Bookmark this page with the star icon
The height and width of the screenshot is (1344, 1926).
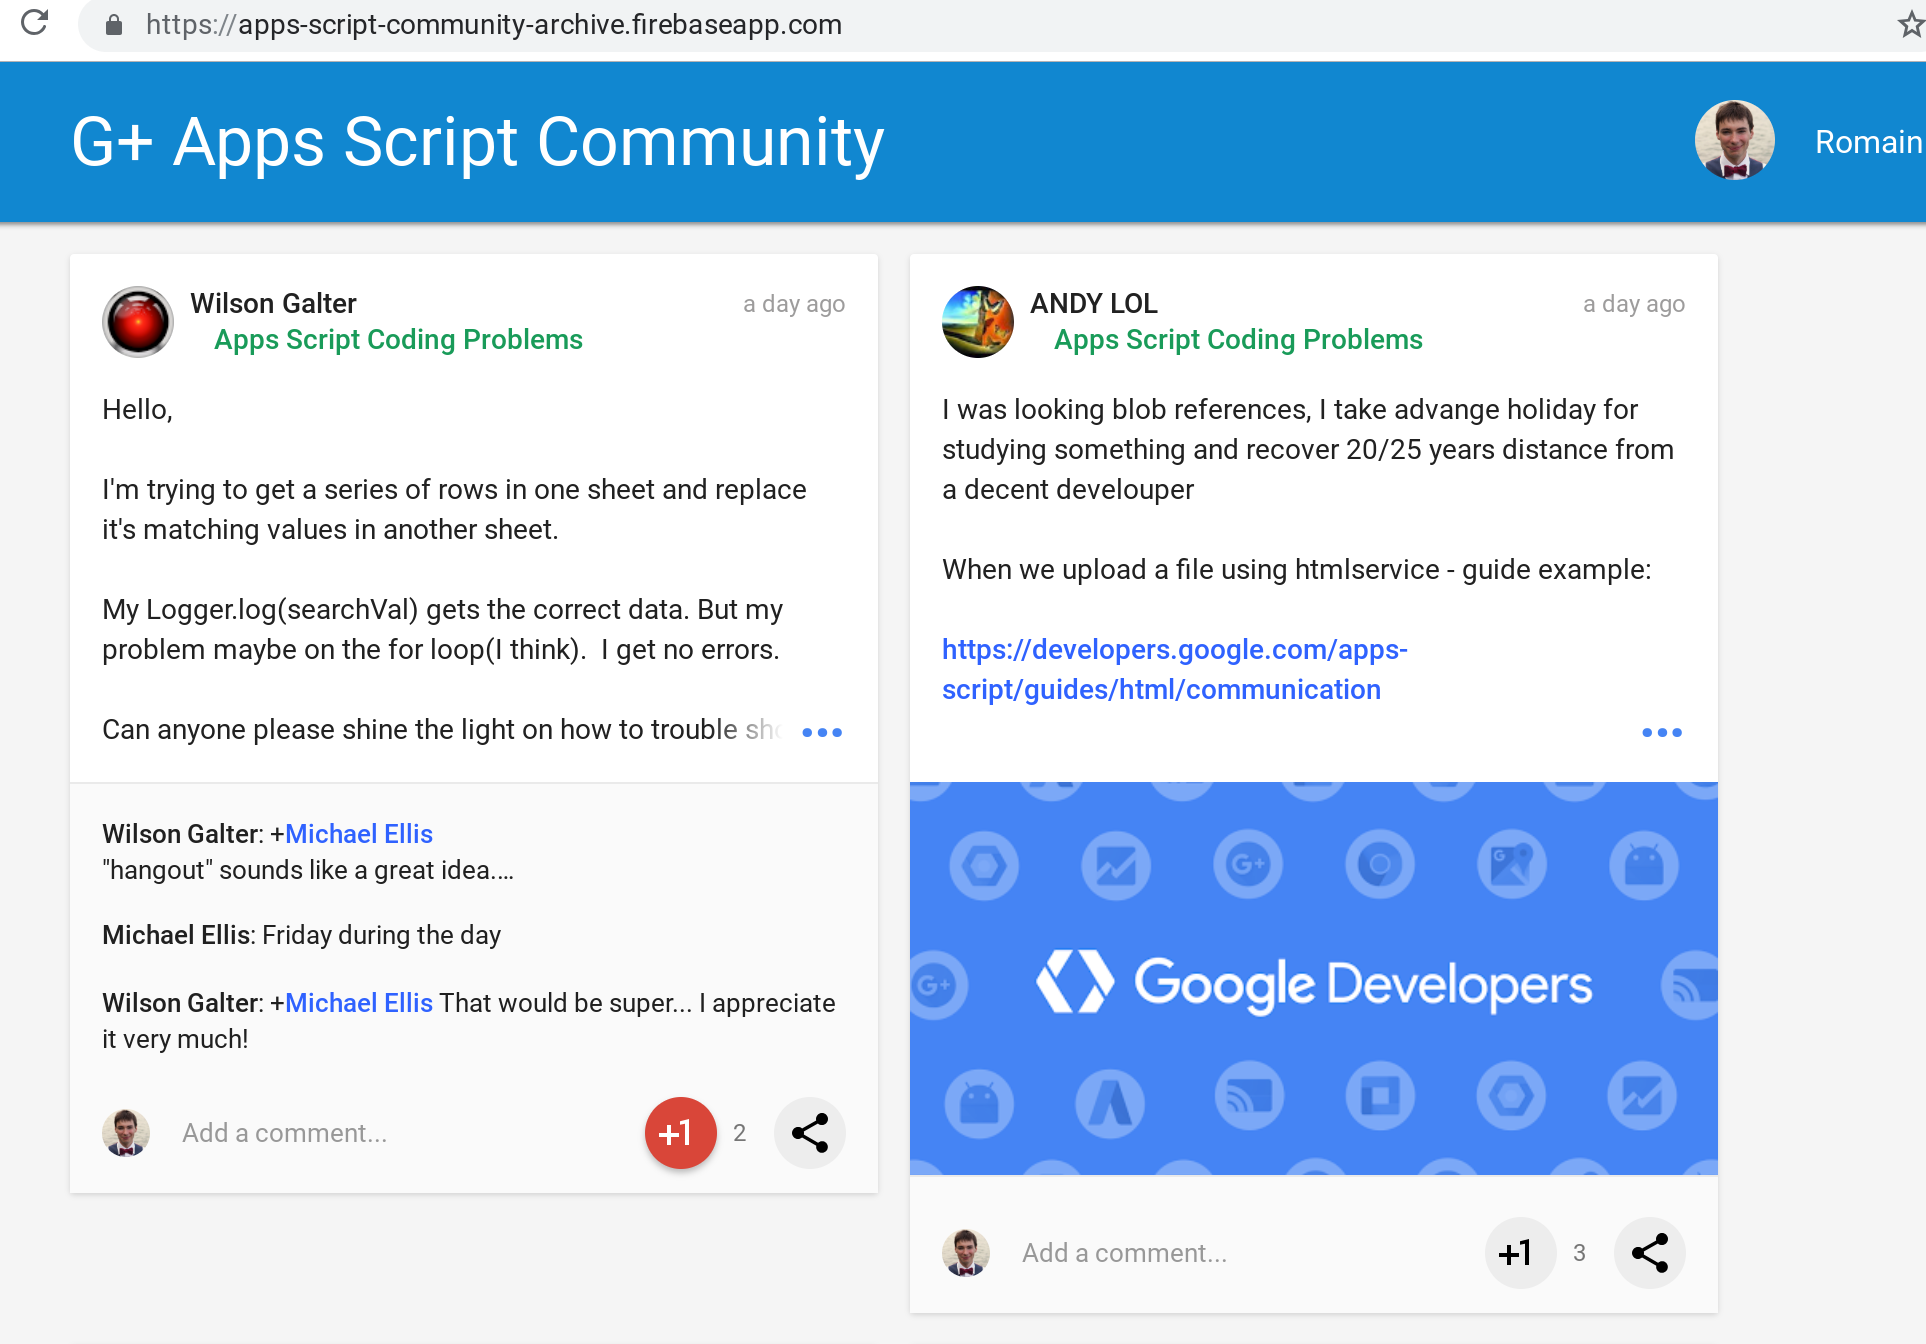[1911, 25]
